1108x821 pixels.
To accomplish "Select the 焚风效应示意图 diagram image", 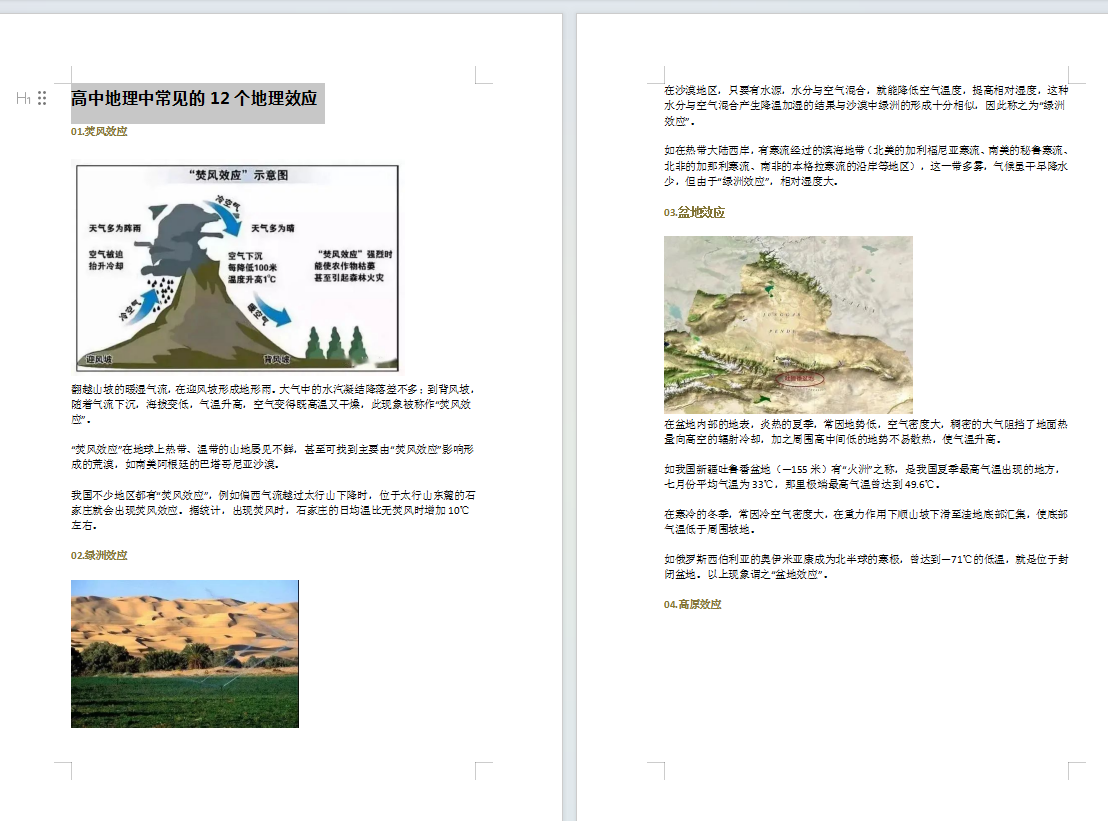I will point(237,268).
